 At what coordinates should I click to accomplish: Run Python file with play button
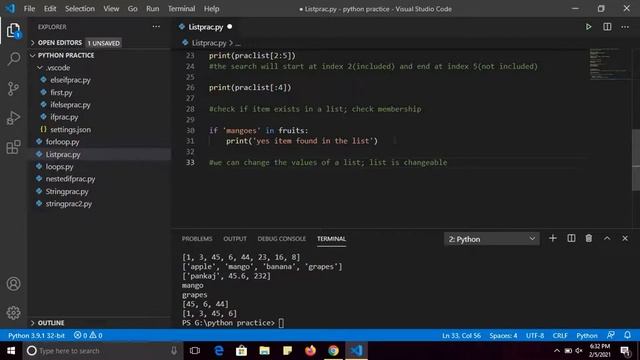(588, 27)
